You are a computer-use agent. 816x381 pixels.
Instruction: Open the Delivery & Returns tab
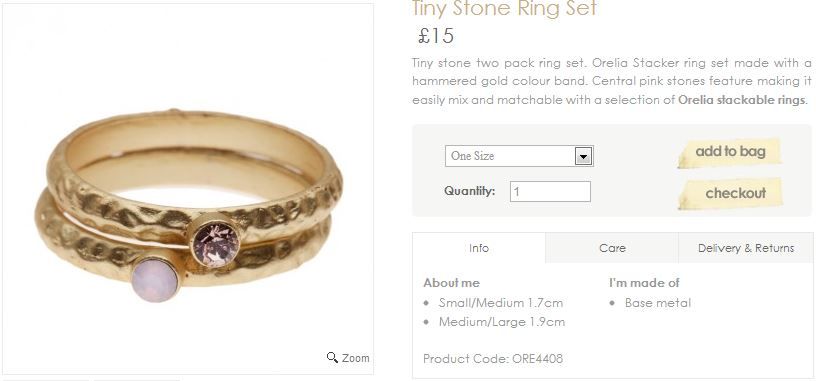(x=746, y=248)
